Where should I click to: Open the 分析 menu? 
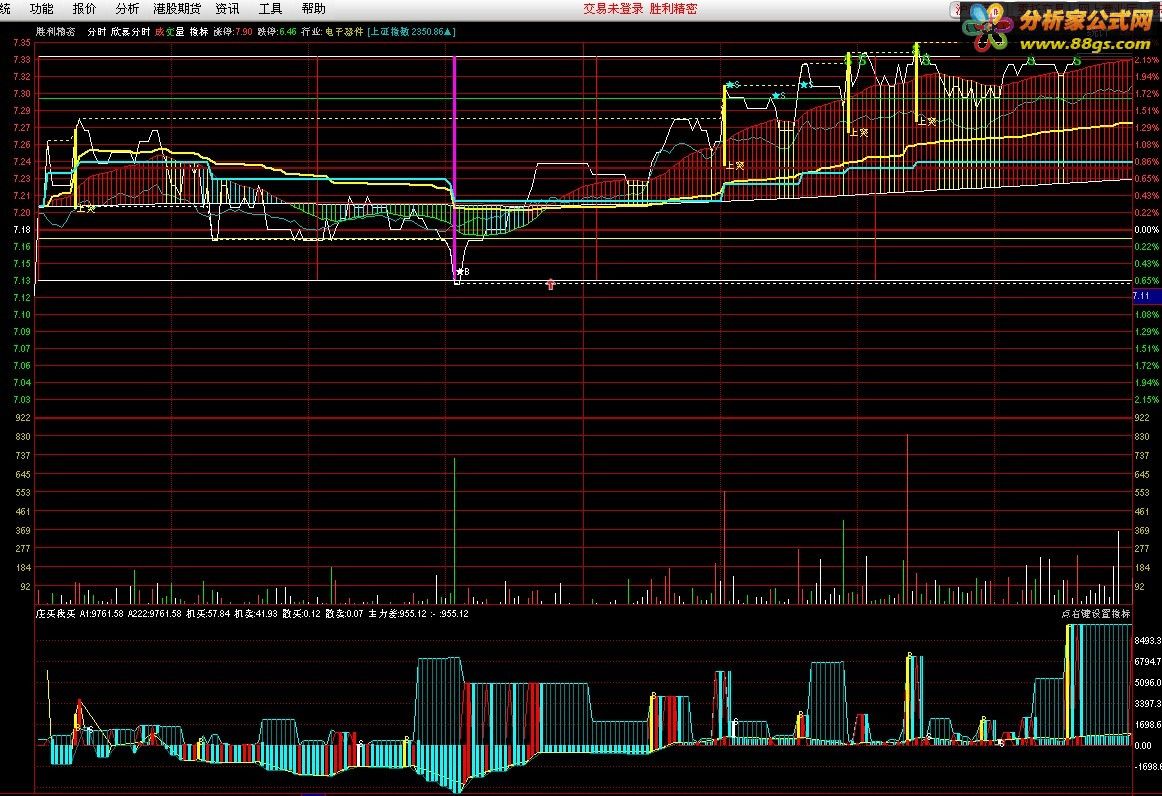click(x=127, y=9)
